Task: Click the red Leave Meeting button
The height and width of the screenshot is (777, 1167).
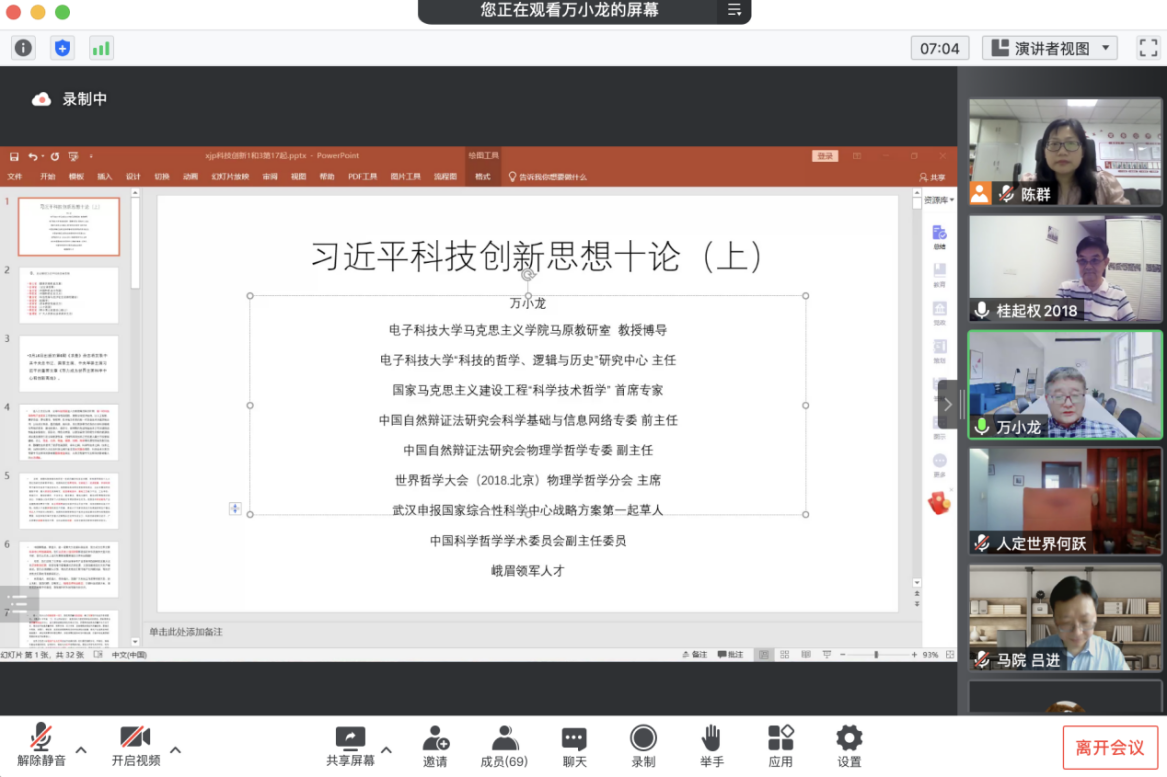Action: (1110, 747)
